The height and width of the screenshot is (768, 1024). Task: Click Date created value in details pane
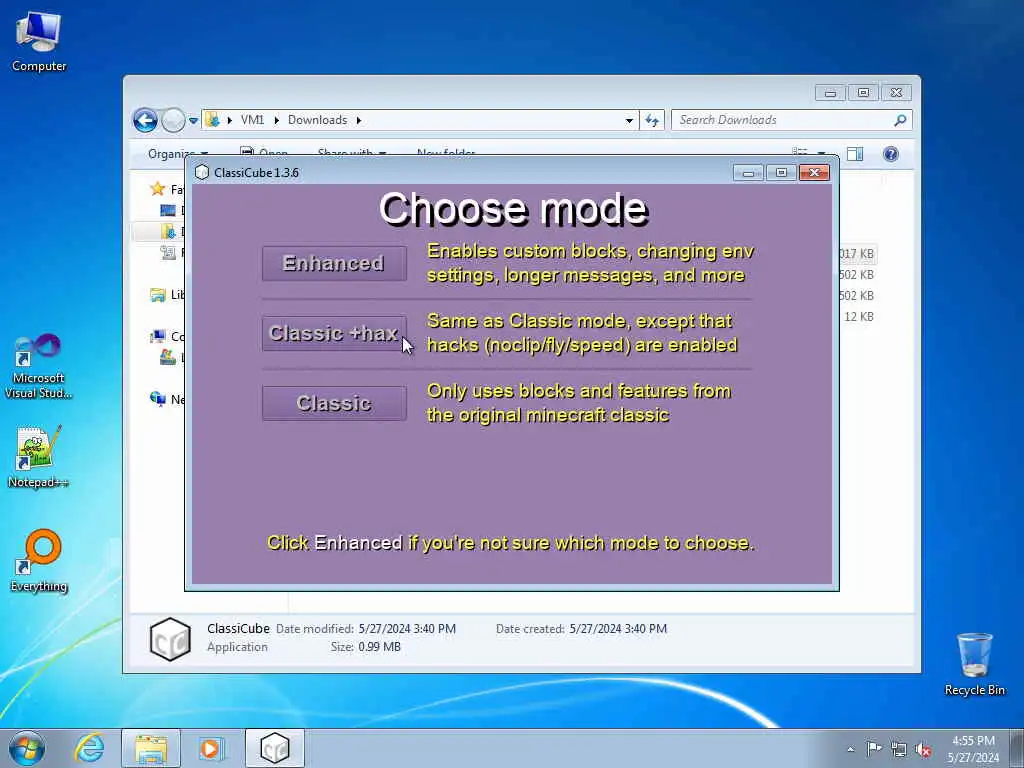click(x=618, y=629)
